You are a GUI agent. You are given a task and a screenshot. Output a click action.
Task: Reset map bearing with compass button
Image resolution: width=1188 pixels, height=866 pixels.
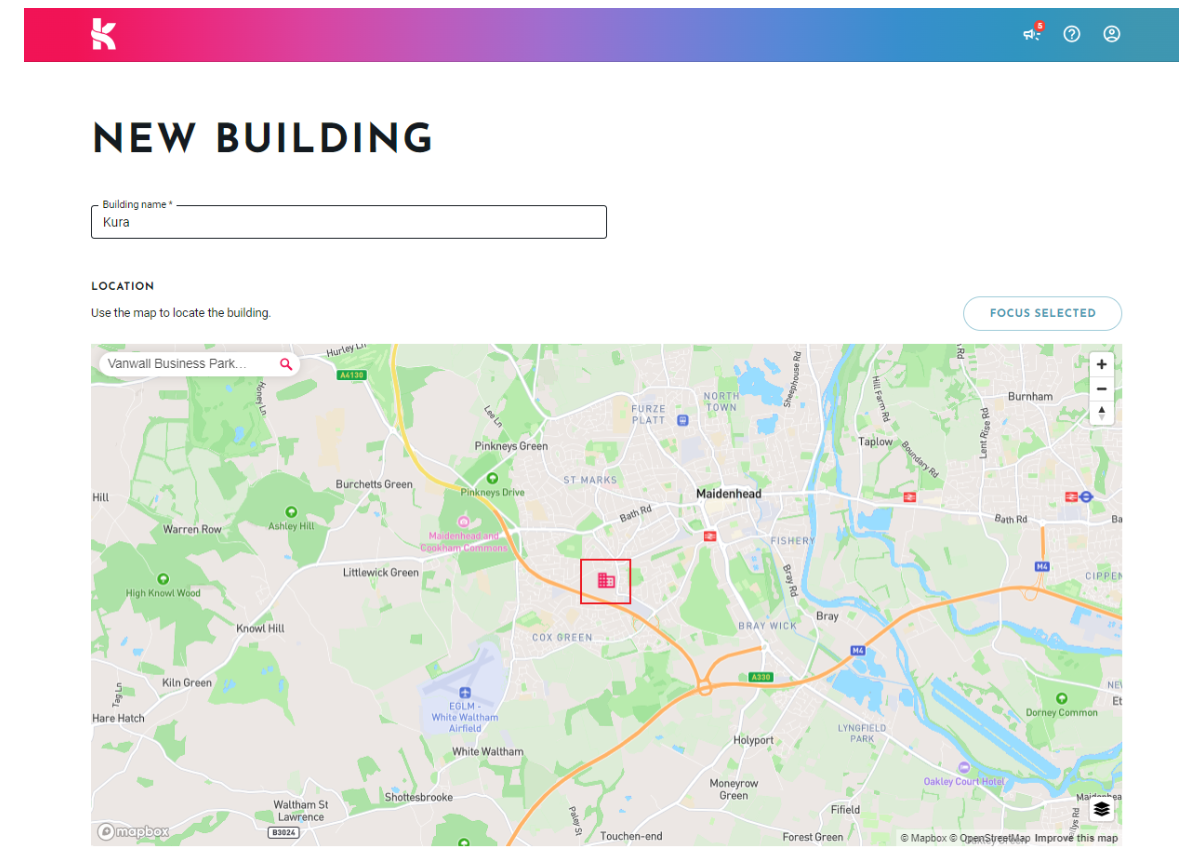(x=1102, y=413)
